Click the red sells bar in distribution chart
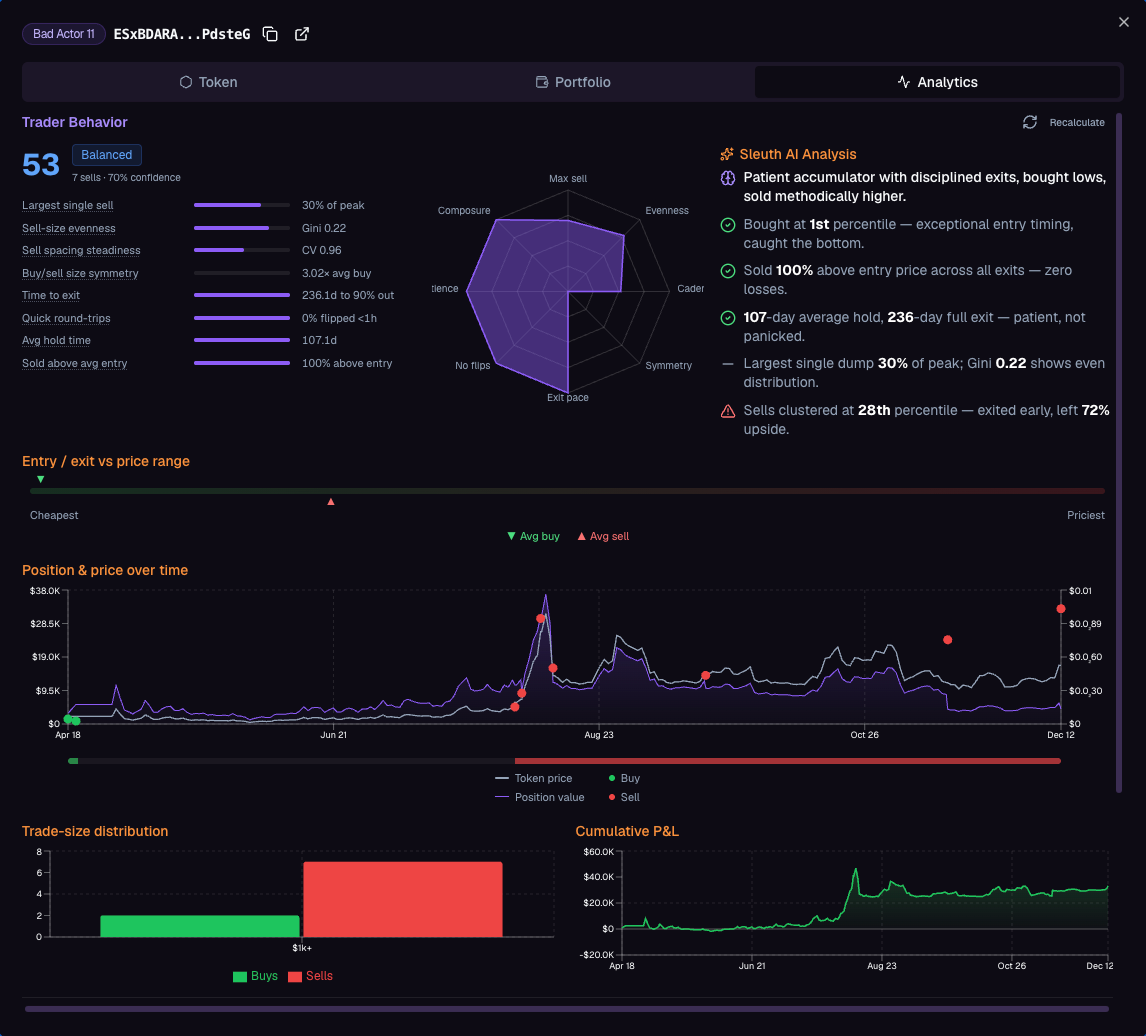 tap(403, 899)
